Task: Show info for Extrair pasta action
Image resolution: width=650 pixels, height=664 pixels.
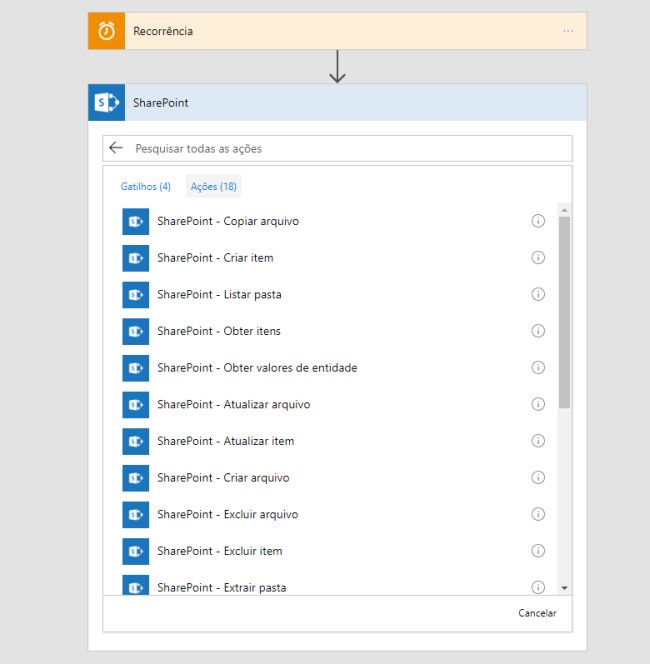Action: (538, 587)
